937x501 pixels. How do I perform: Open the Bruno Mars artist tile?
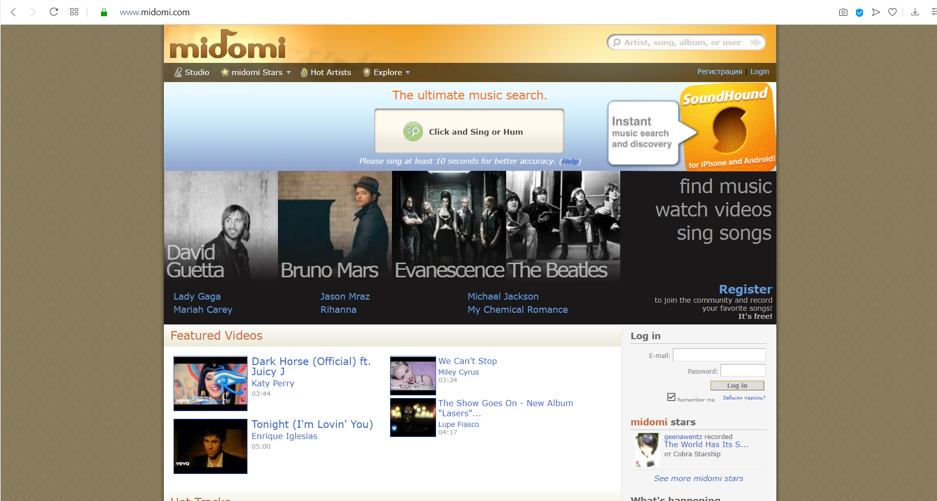[335, 226]
